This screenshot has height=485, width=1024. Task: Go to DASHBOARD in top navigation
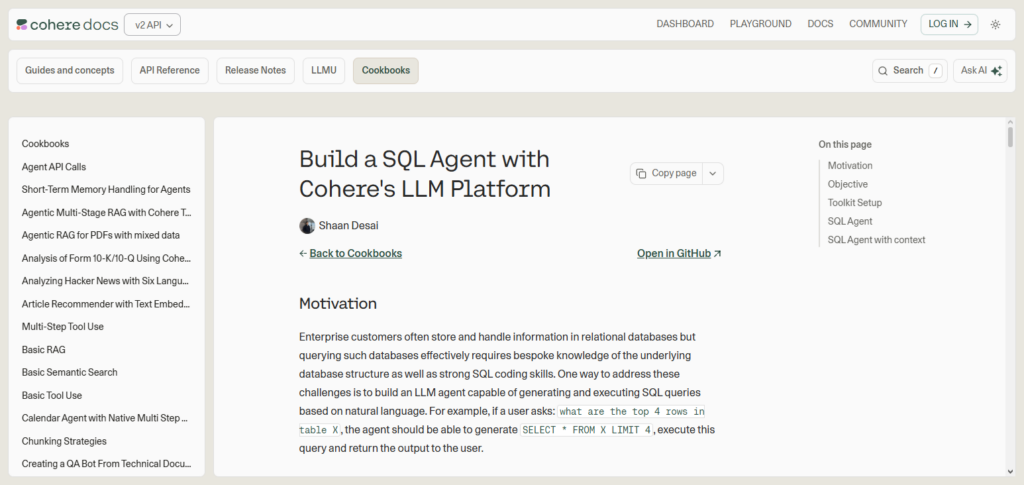tap(685, 24)
